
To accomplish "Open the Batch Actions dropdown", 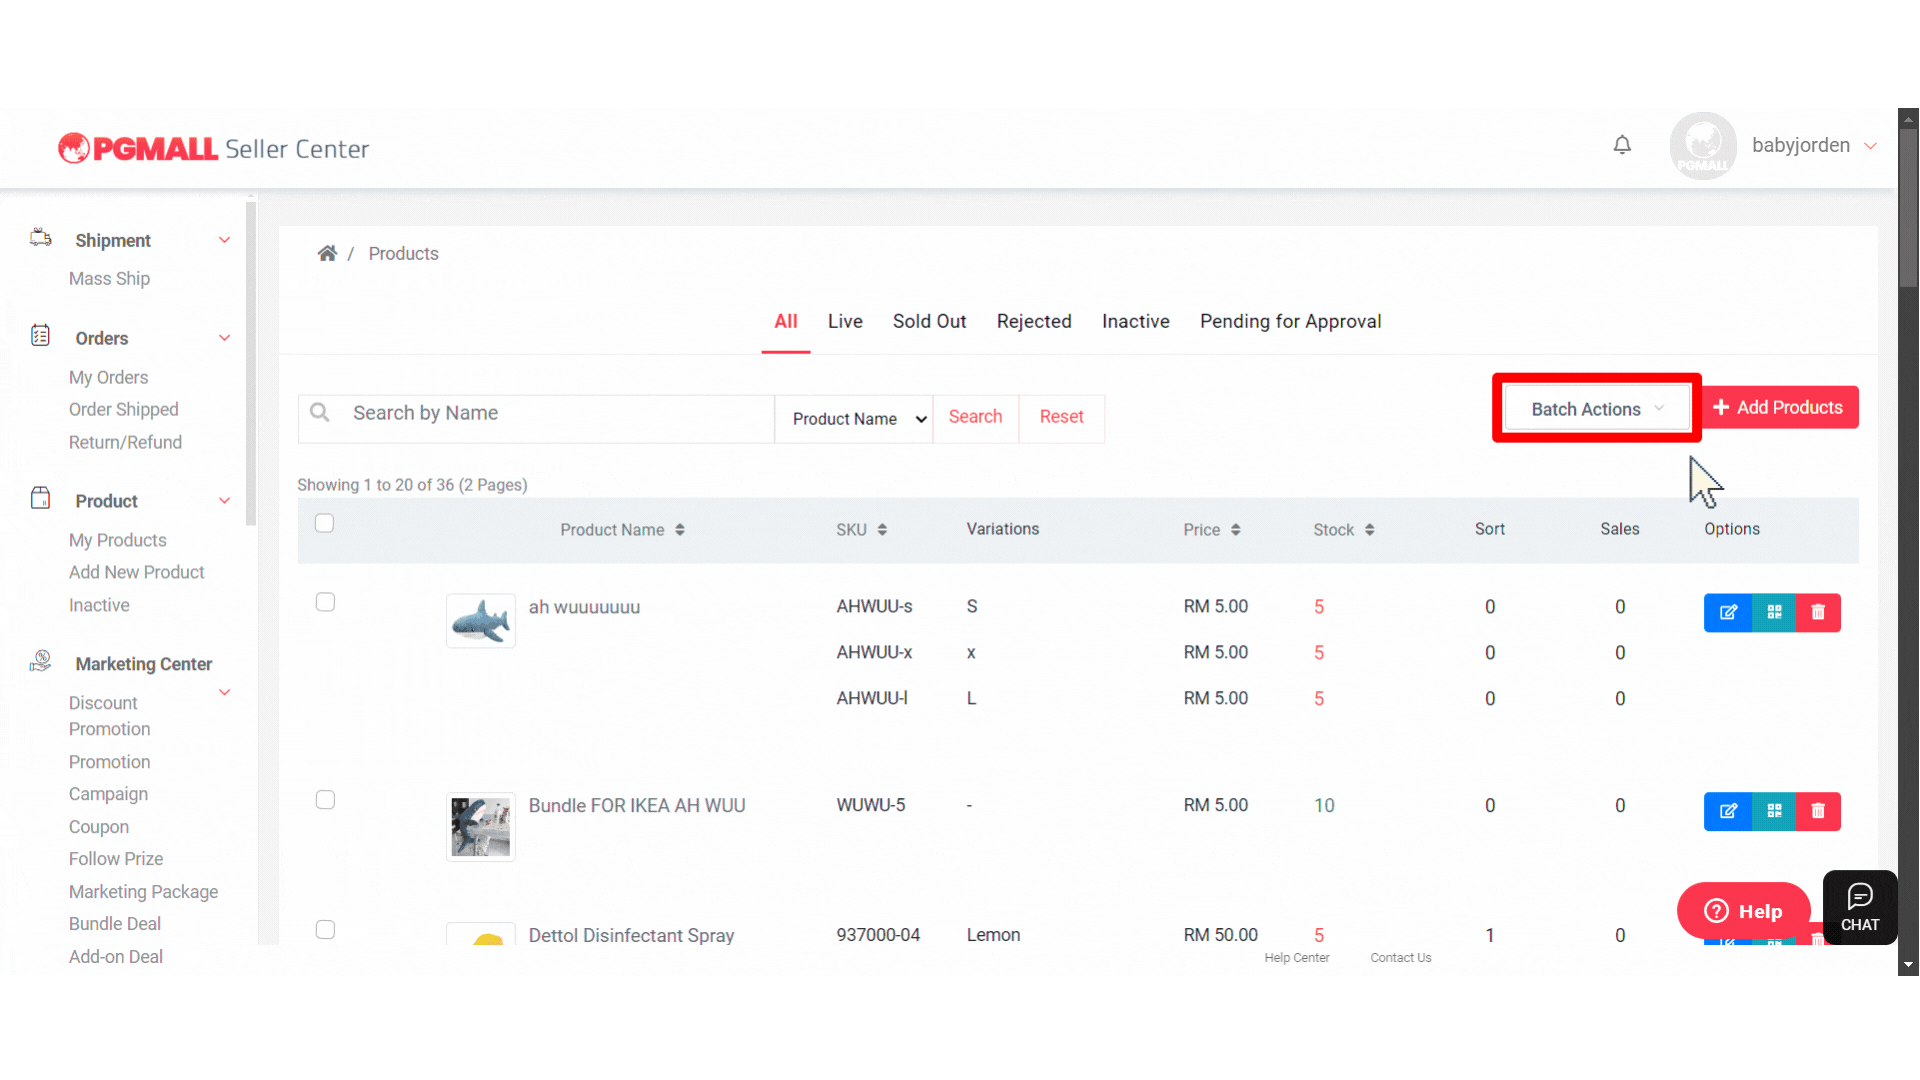I will [1596, 409].
